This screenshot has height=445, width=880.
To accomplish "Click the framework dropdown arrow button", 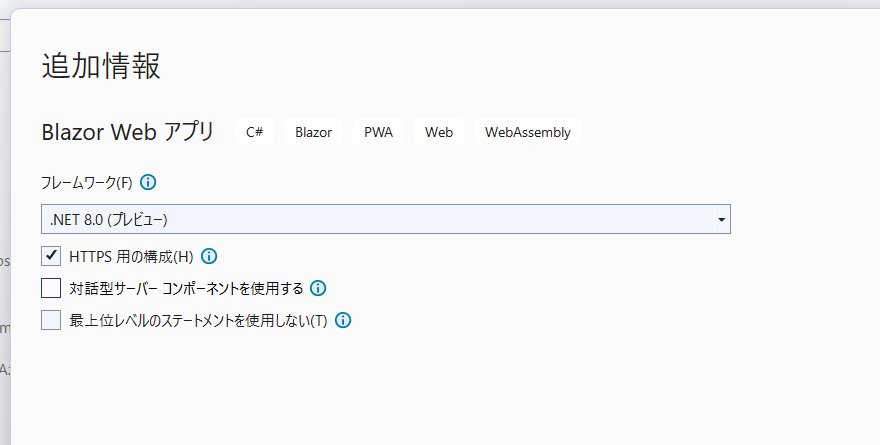I will point(722,219).
